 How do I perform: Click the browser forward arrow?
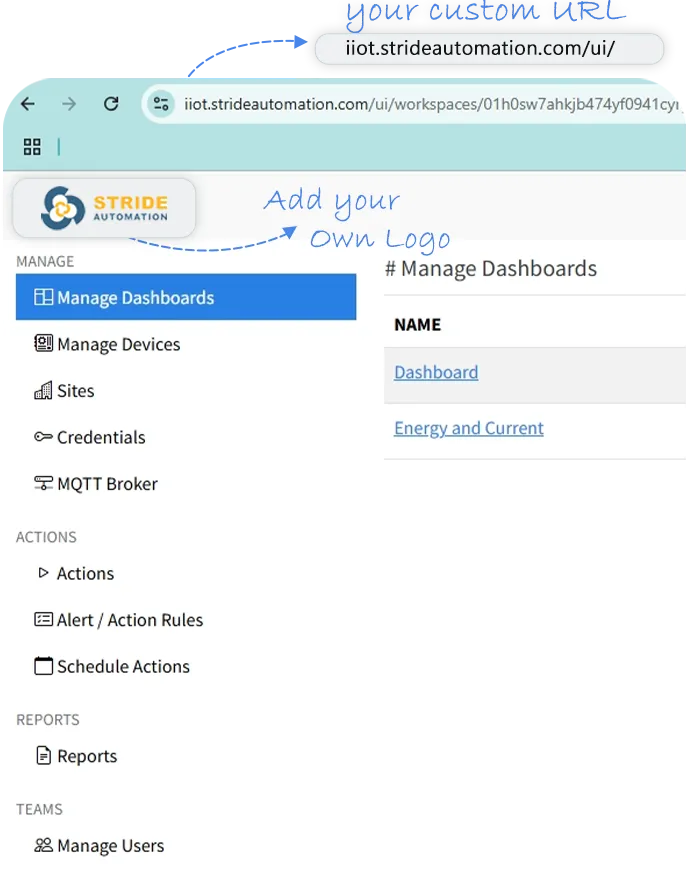click(x=69, y=104)
